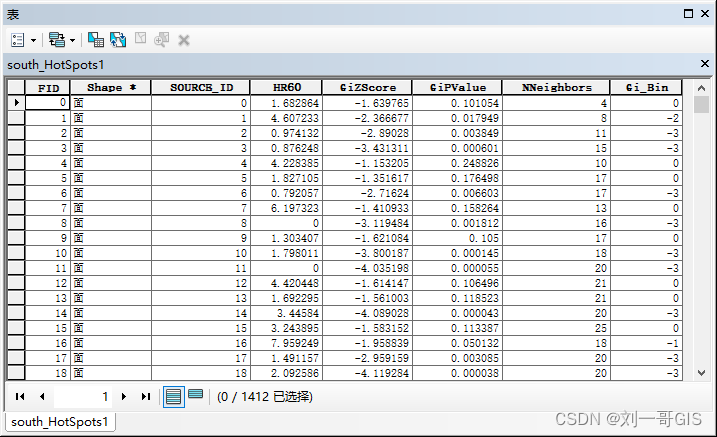Expand the Related Tables dropdown arrow
This screenshot has height=437, width=717.
[72, 40]
